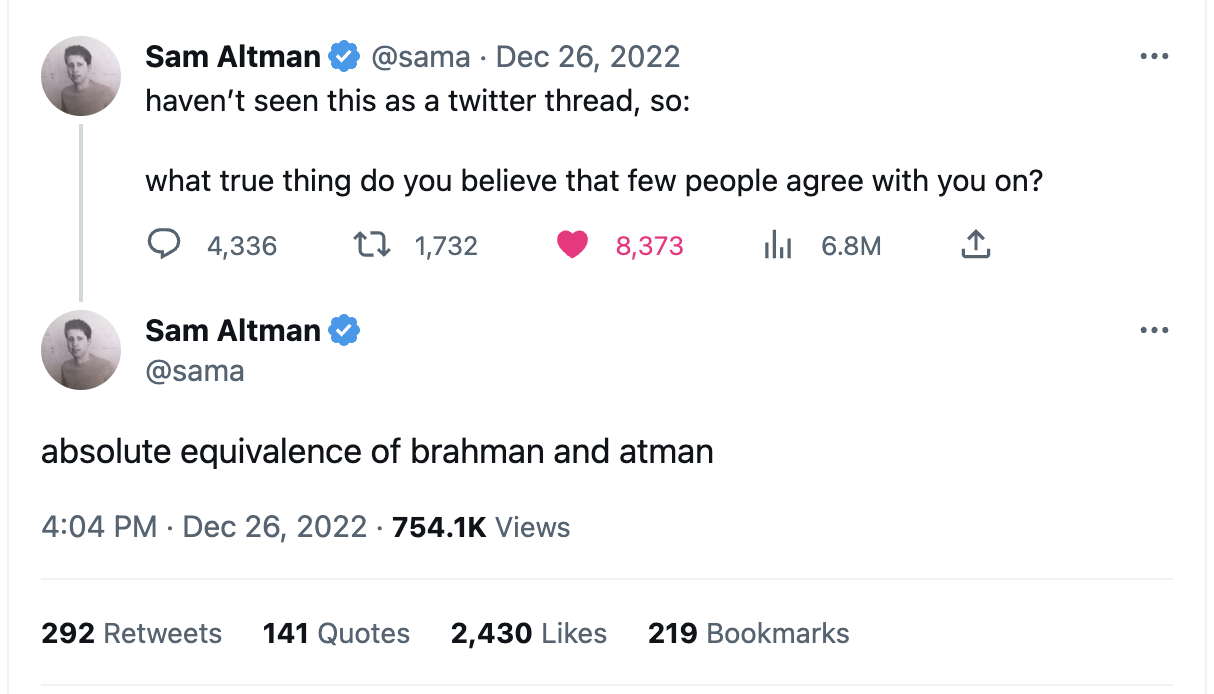Open the 2,430 Likes list
This screenshot has height=694, width=1214.
click(529, 633)
